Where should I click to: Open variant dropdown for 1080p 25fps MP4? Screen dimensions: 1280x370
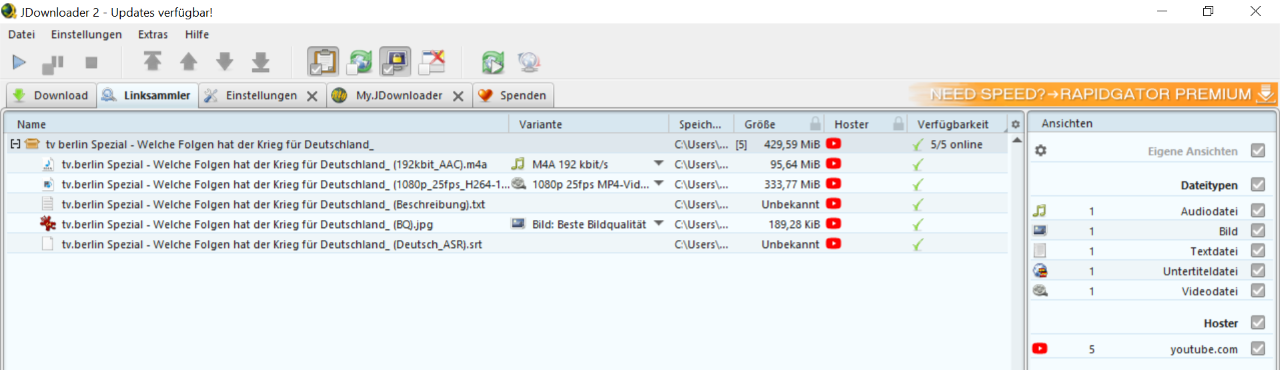658,184
